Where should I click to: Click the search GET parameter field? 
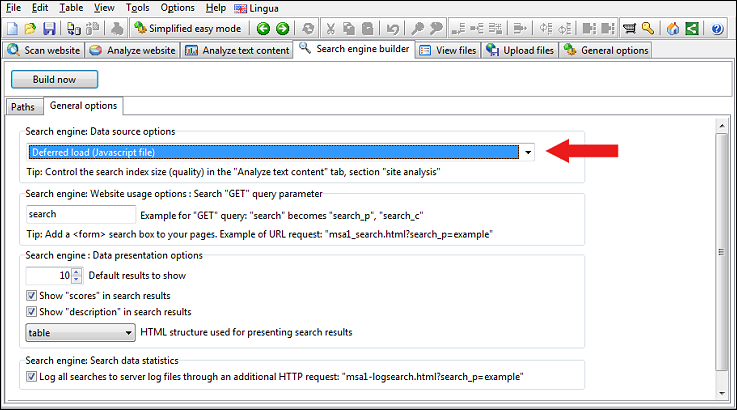[x=81, y=214]
